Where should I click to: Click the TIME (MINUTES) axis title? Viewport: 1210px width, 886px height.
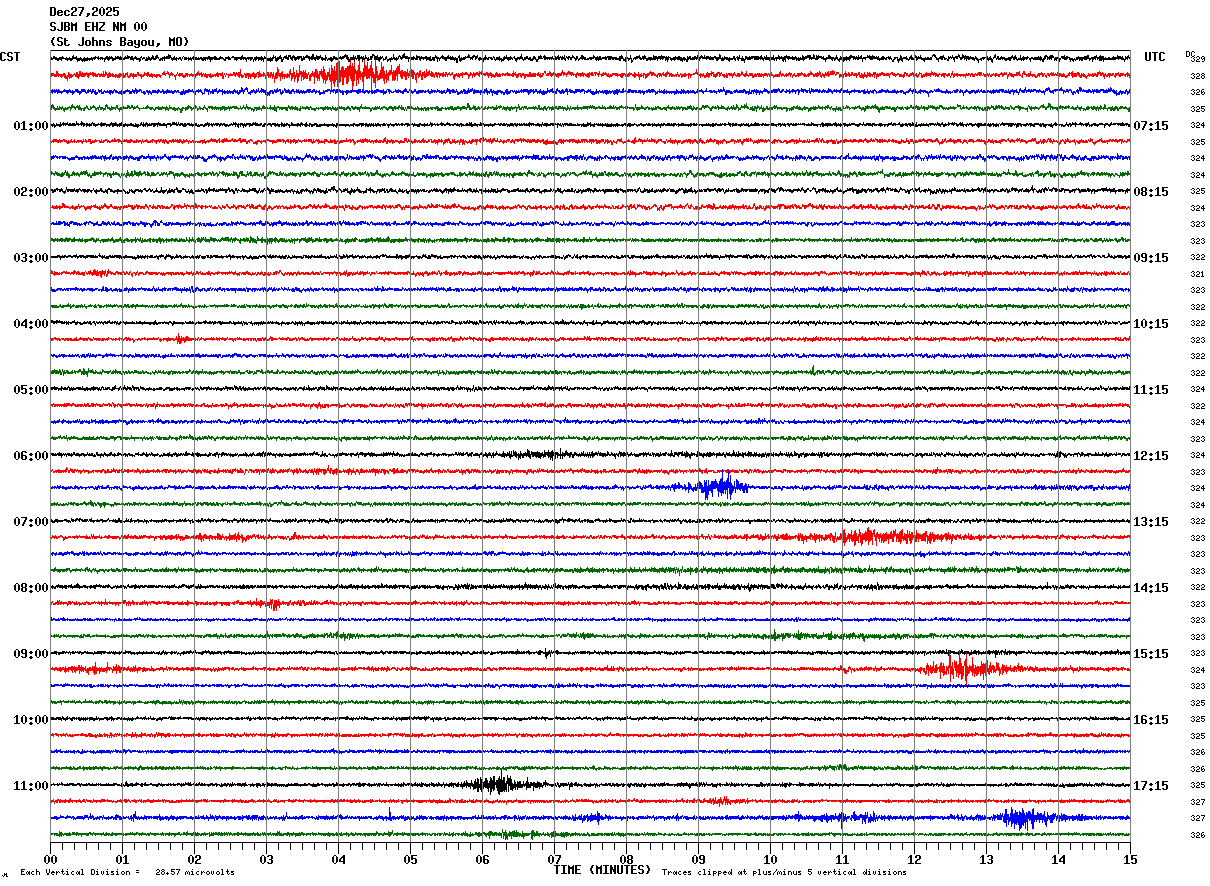coord(603,870)
